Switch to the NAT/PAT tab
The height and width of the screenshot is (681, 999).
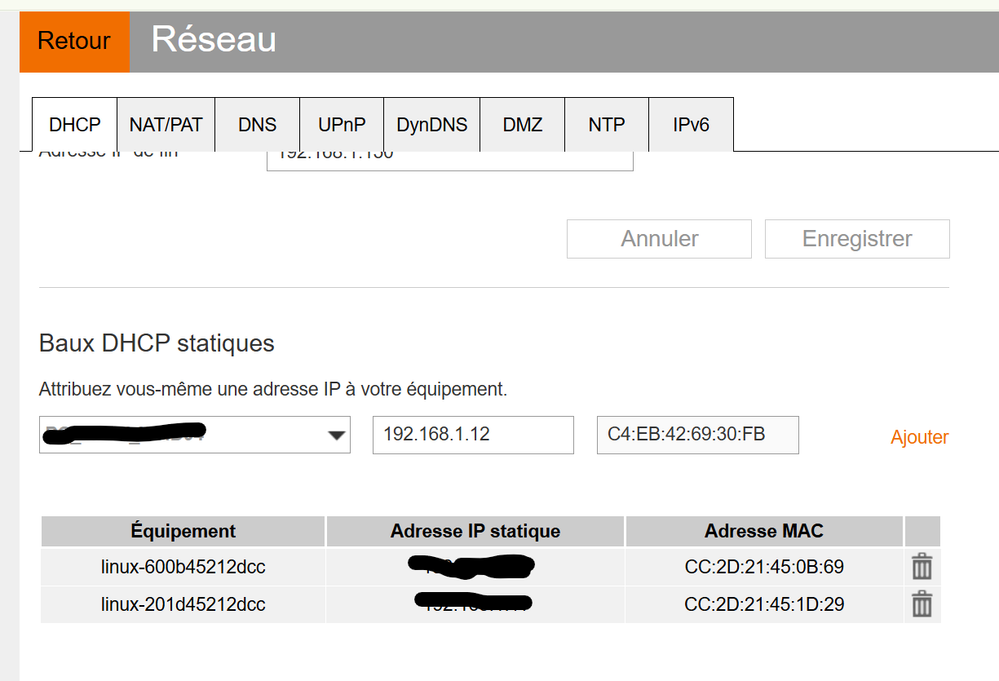pos(166,125)
